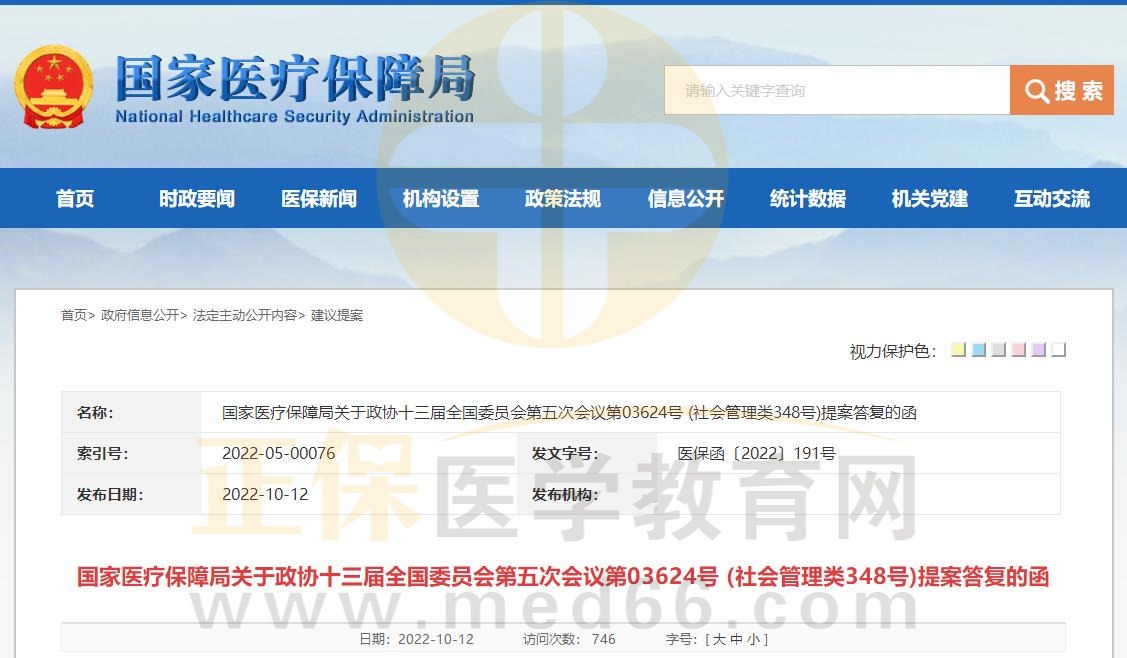Select the purple eye-protection color swatch

point(1038,350)
